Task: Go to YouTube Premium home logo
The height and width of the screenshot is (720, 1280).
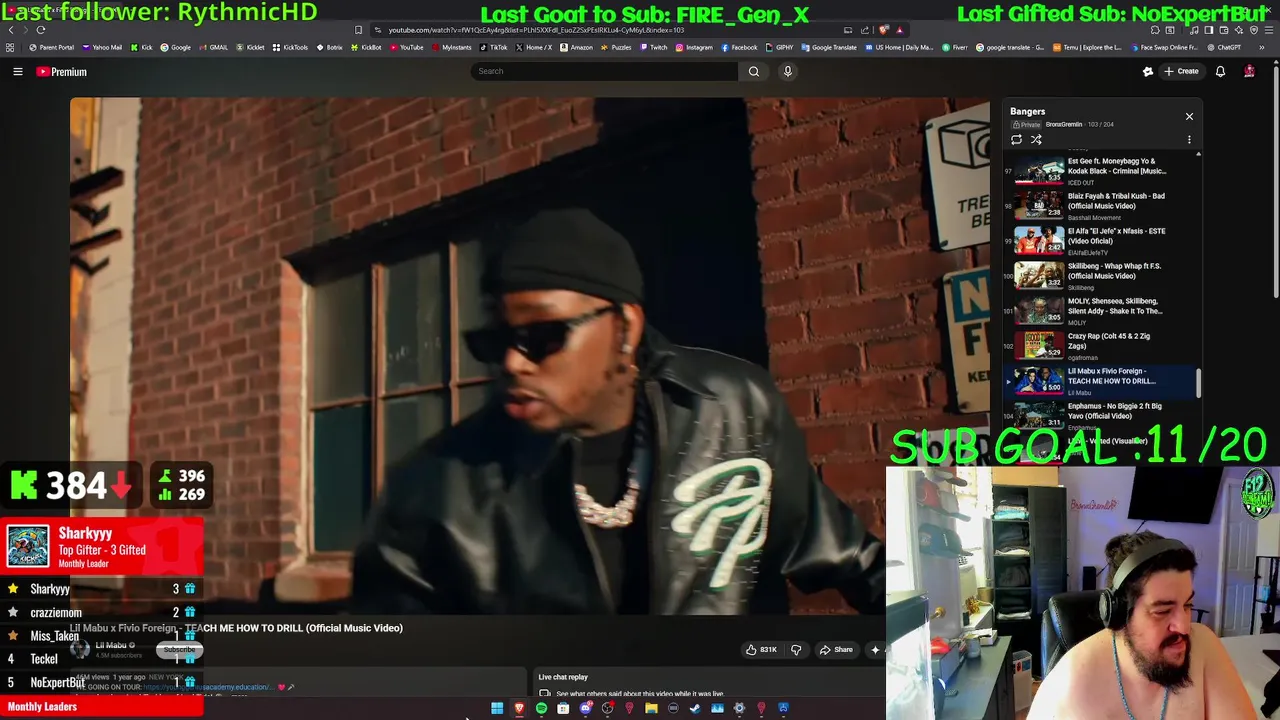Action: [62, 72]
